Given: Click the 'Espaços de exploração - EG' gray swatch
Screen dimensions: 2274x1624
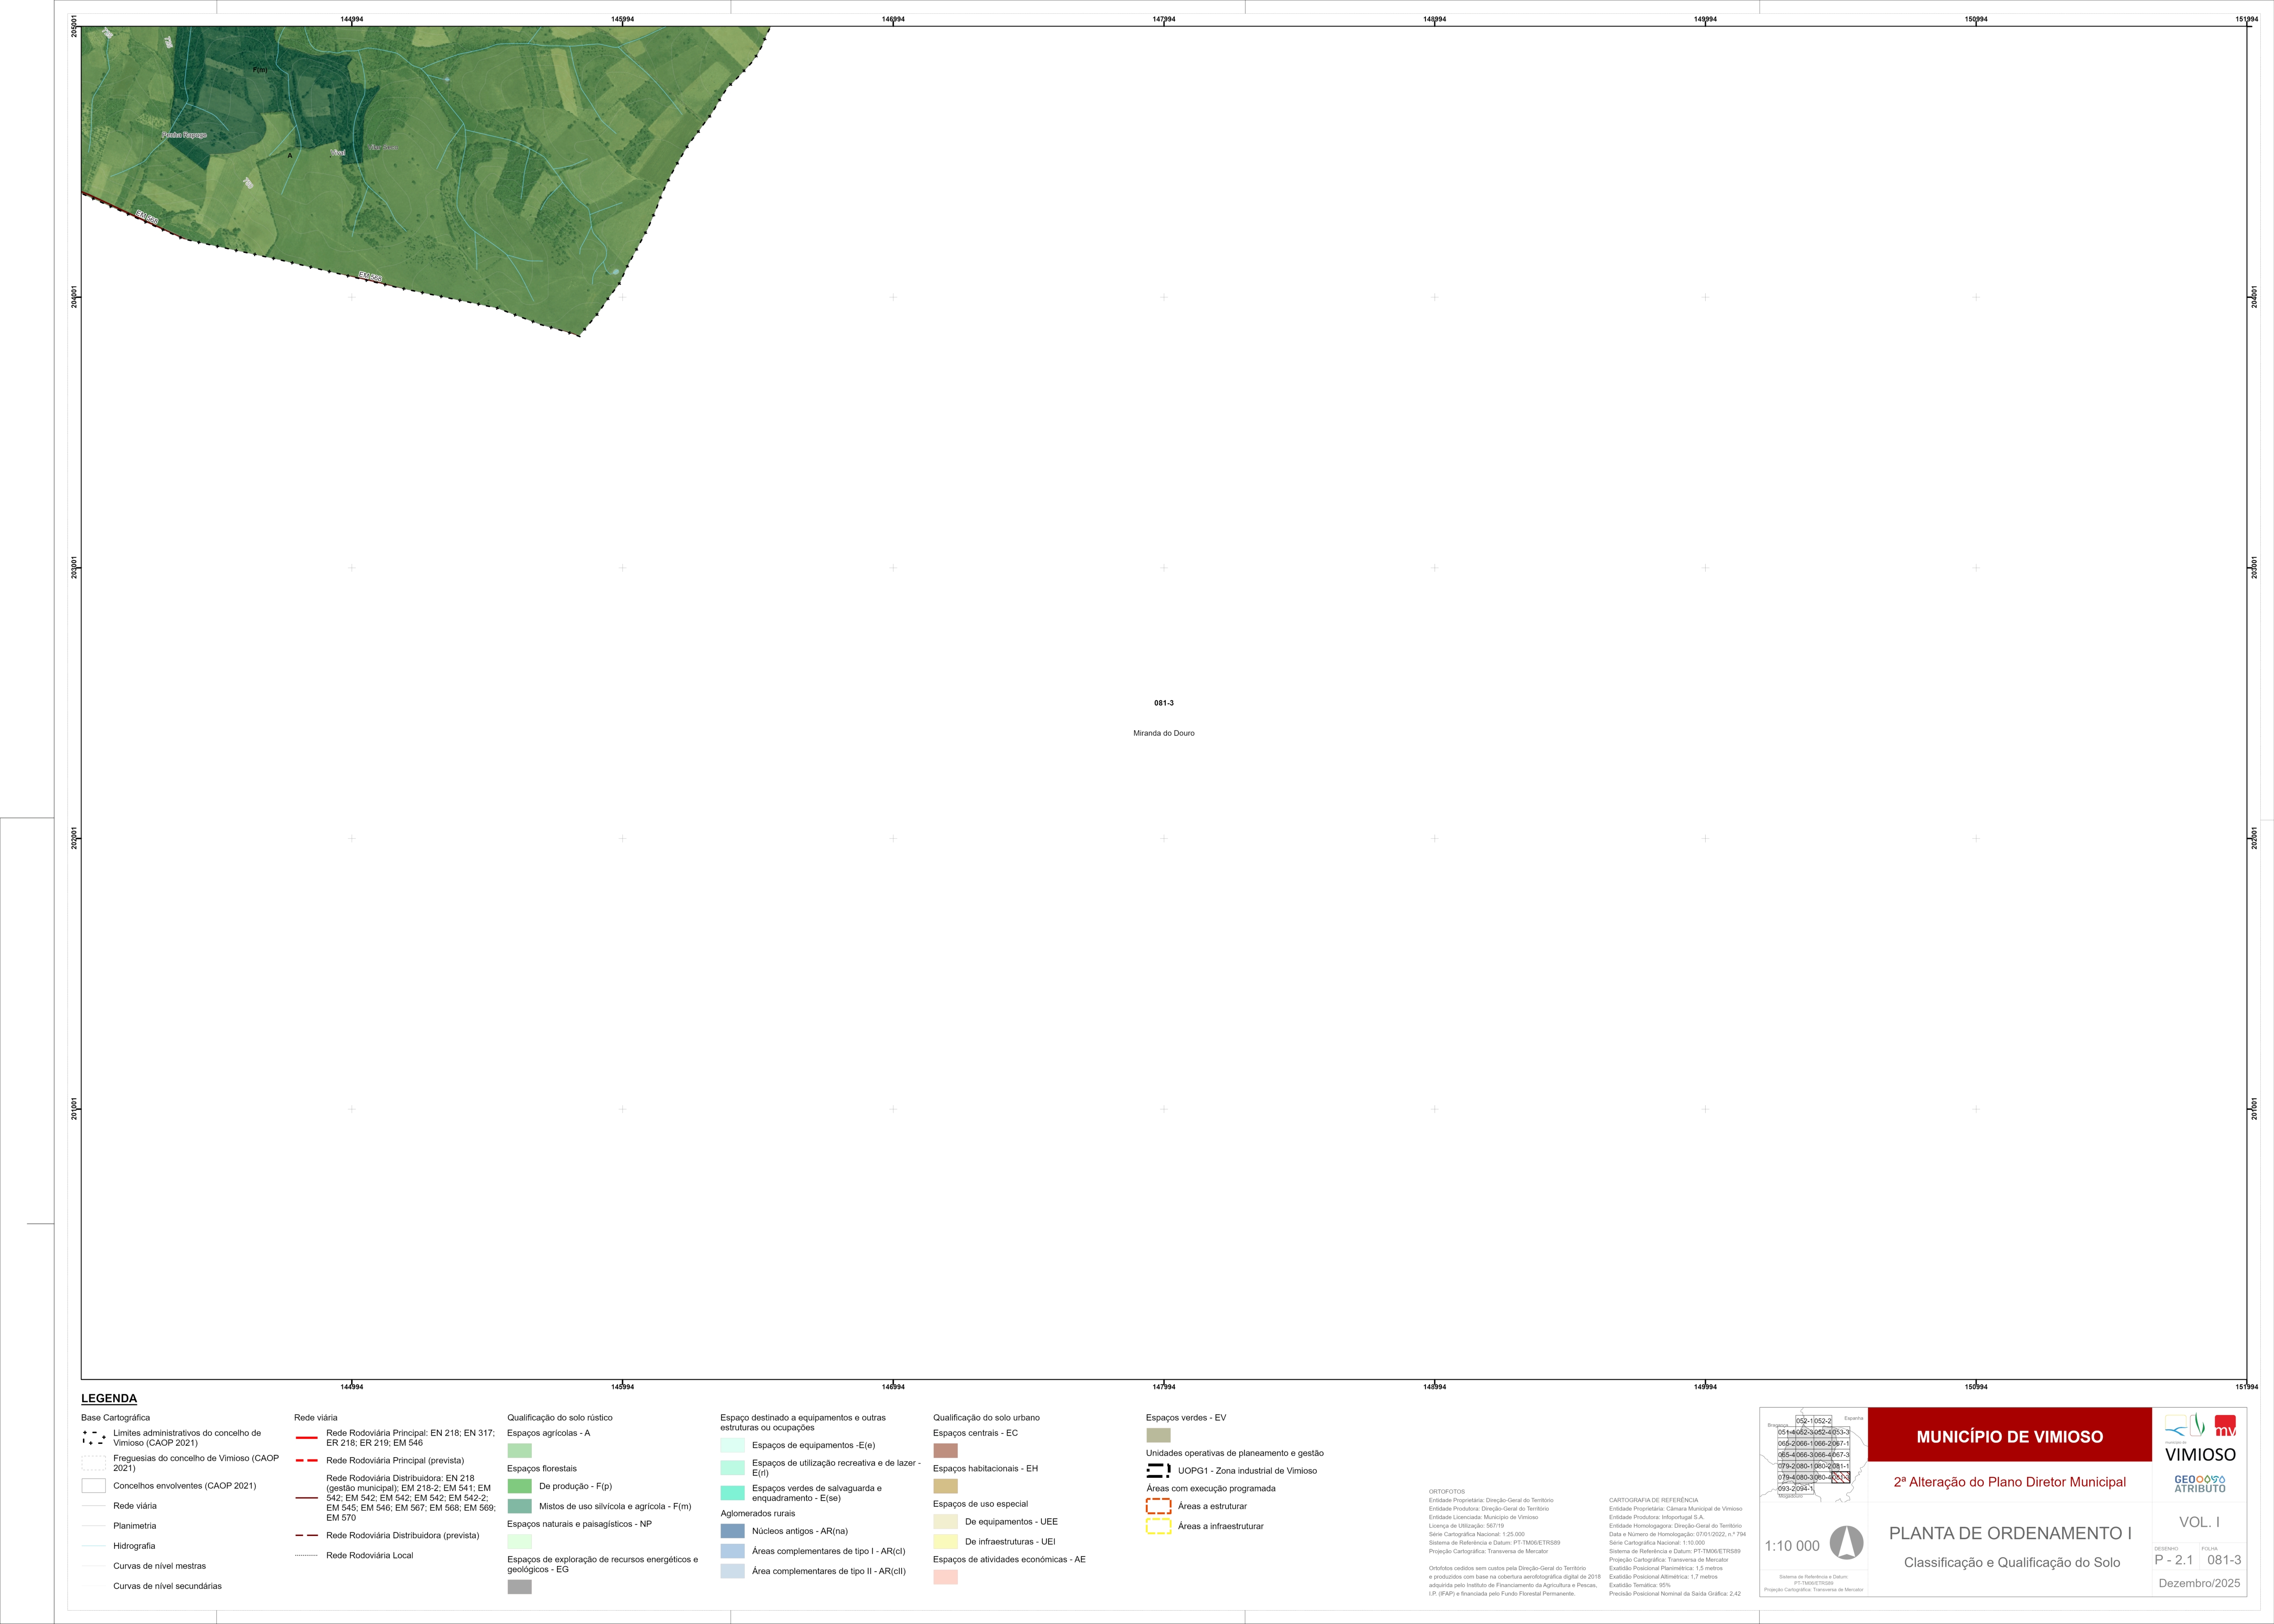Looking at the screenshot, I should coord(519,1587).
